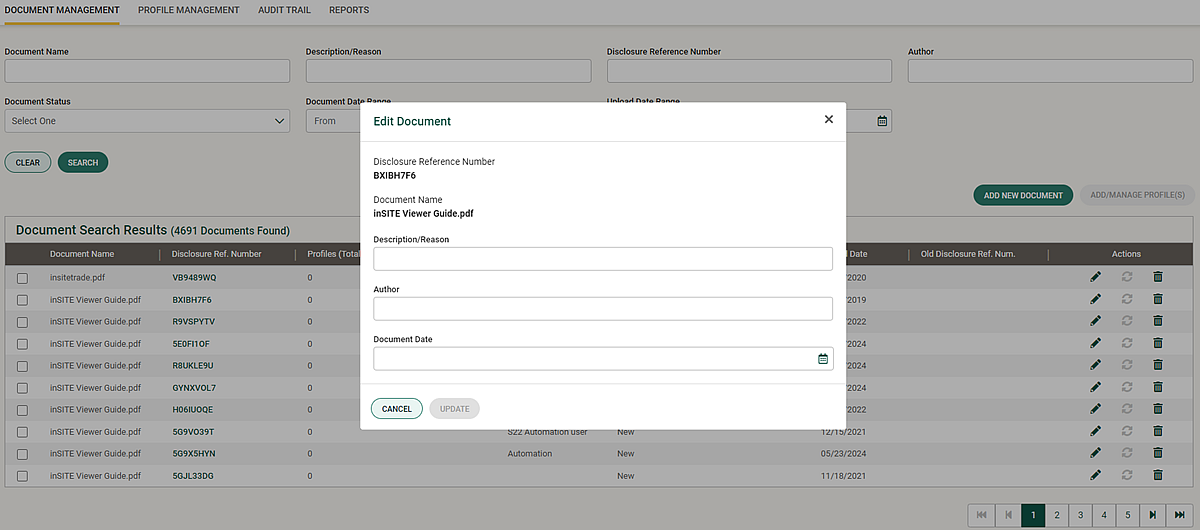1200x530 pixels.
Task: Go to the next page of results
Action: click(x=1153, y=515)
